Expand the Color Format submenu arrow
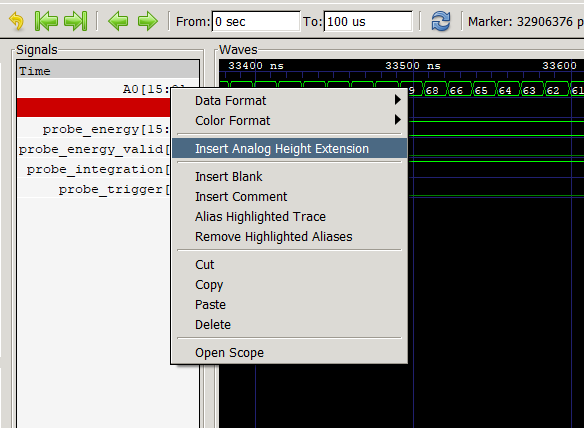584x428 pixels. pyautogui.click(x=397, y=120)
